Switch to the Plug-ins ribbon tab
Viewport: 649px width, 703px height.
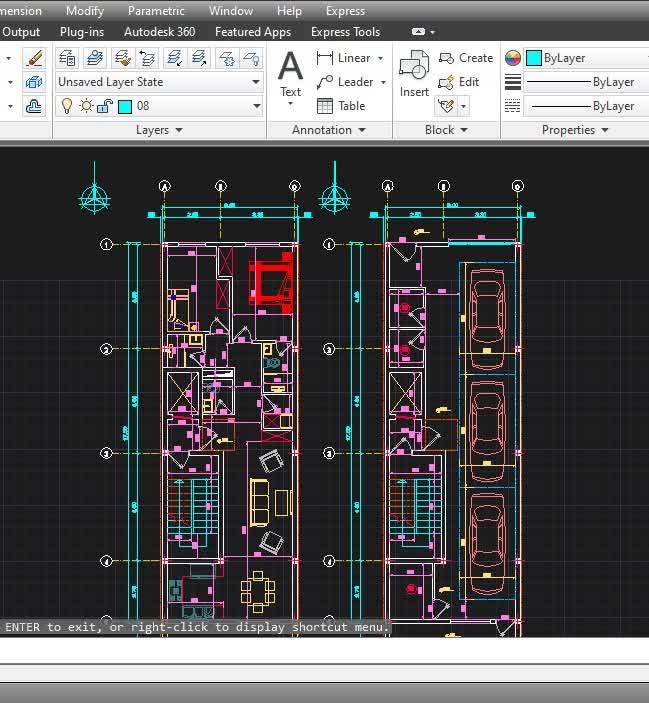pyautogui.click(x=82, y=32)
